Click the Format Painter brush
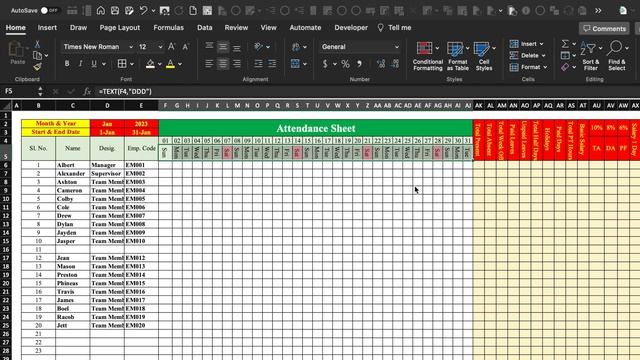 37,66
